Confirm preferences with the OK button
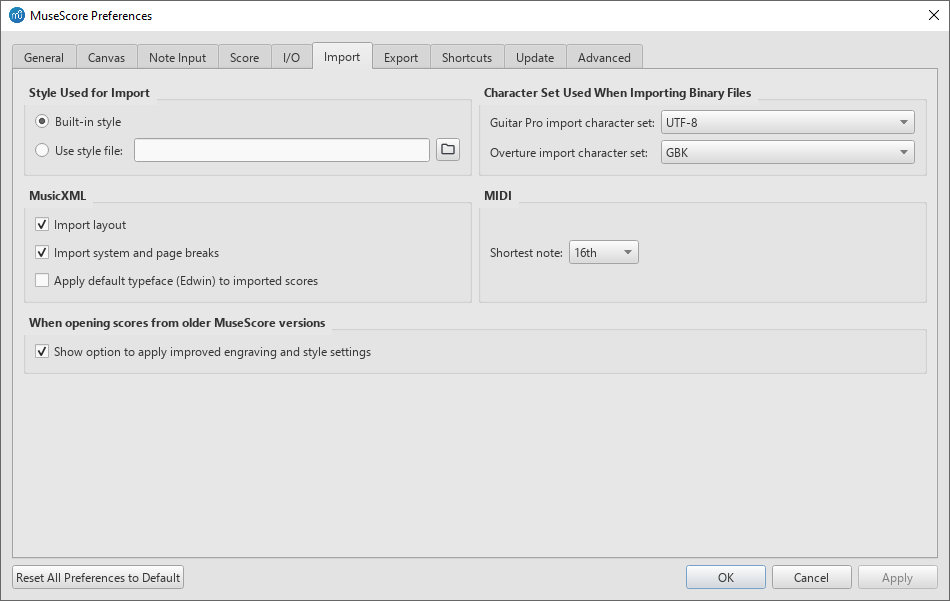This screenshot has width=950, height=601. [x=725, y=577]
